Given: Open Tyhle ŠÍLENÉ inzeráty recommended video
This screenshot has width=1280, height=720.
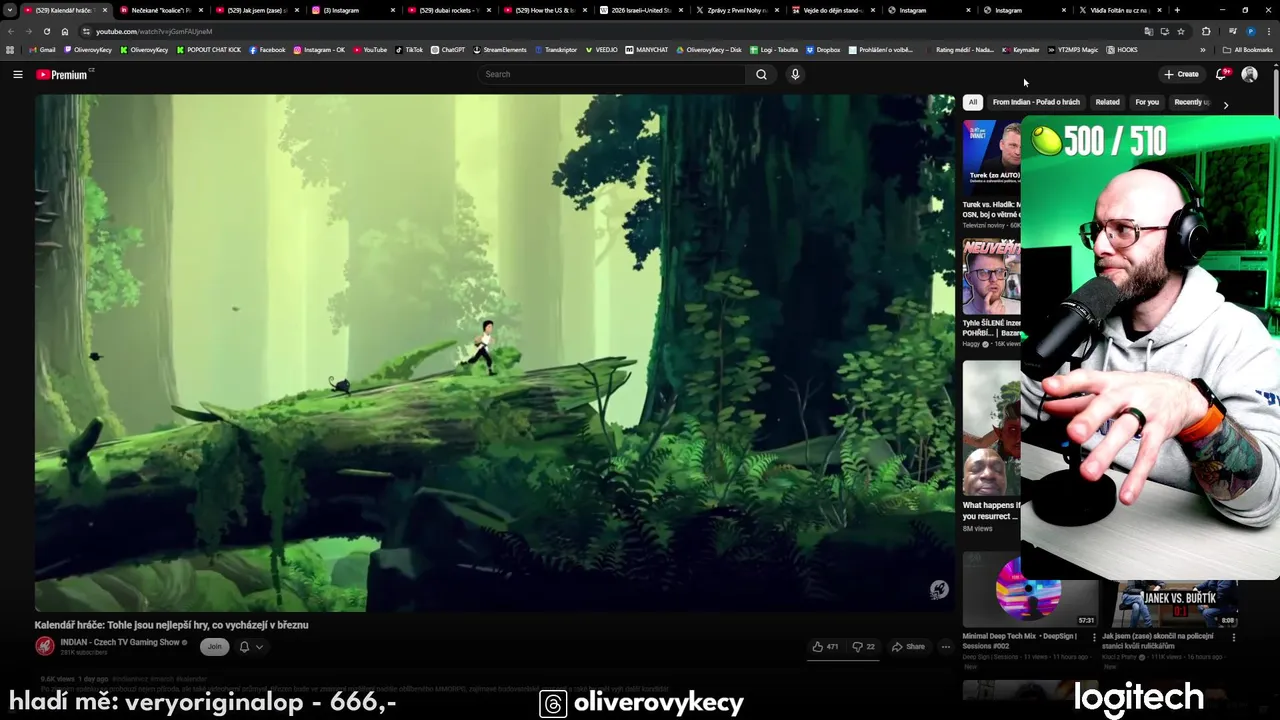Looking at the screenshot, I should 991,275.
